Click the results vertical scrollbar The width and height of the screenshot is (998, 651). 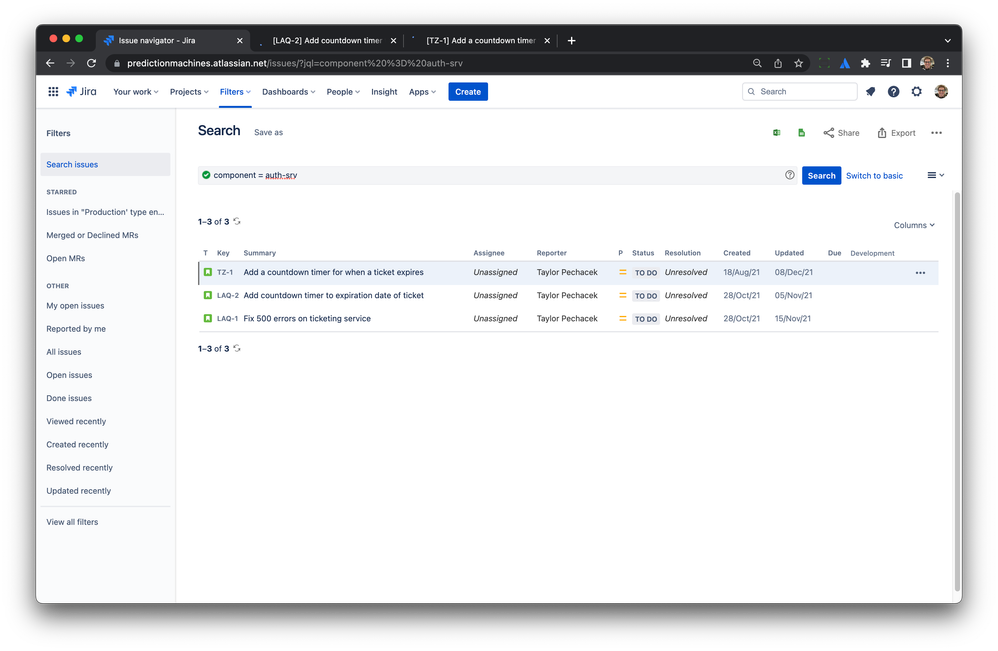[957, 391]
